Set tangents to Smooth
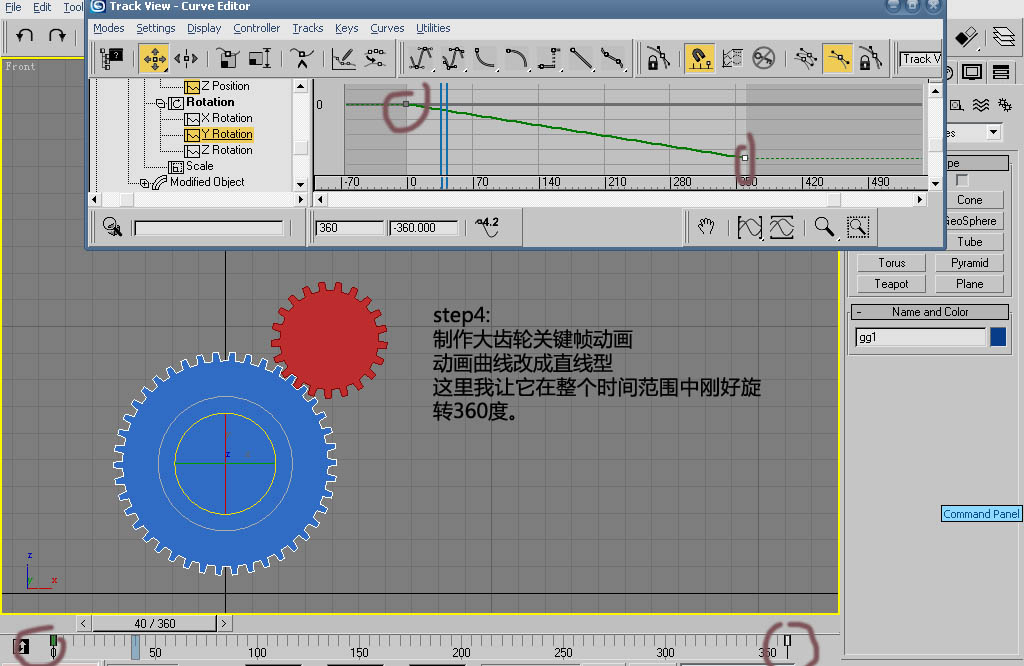The width and height of the screenshot is (1024, 666). (x=612, y=59)
